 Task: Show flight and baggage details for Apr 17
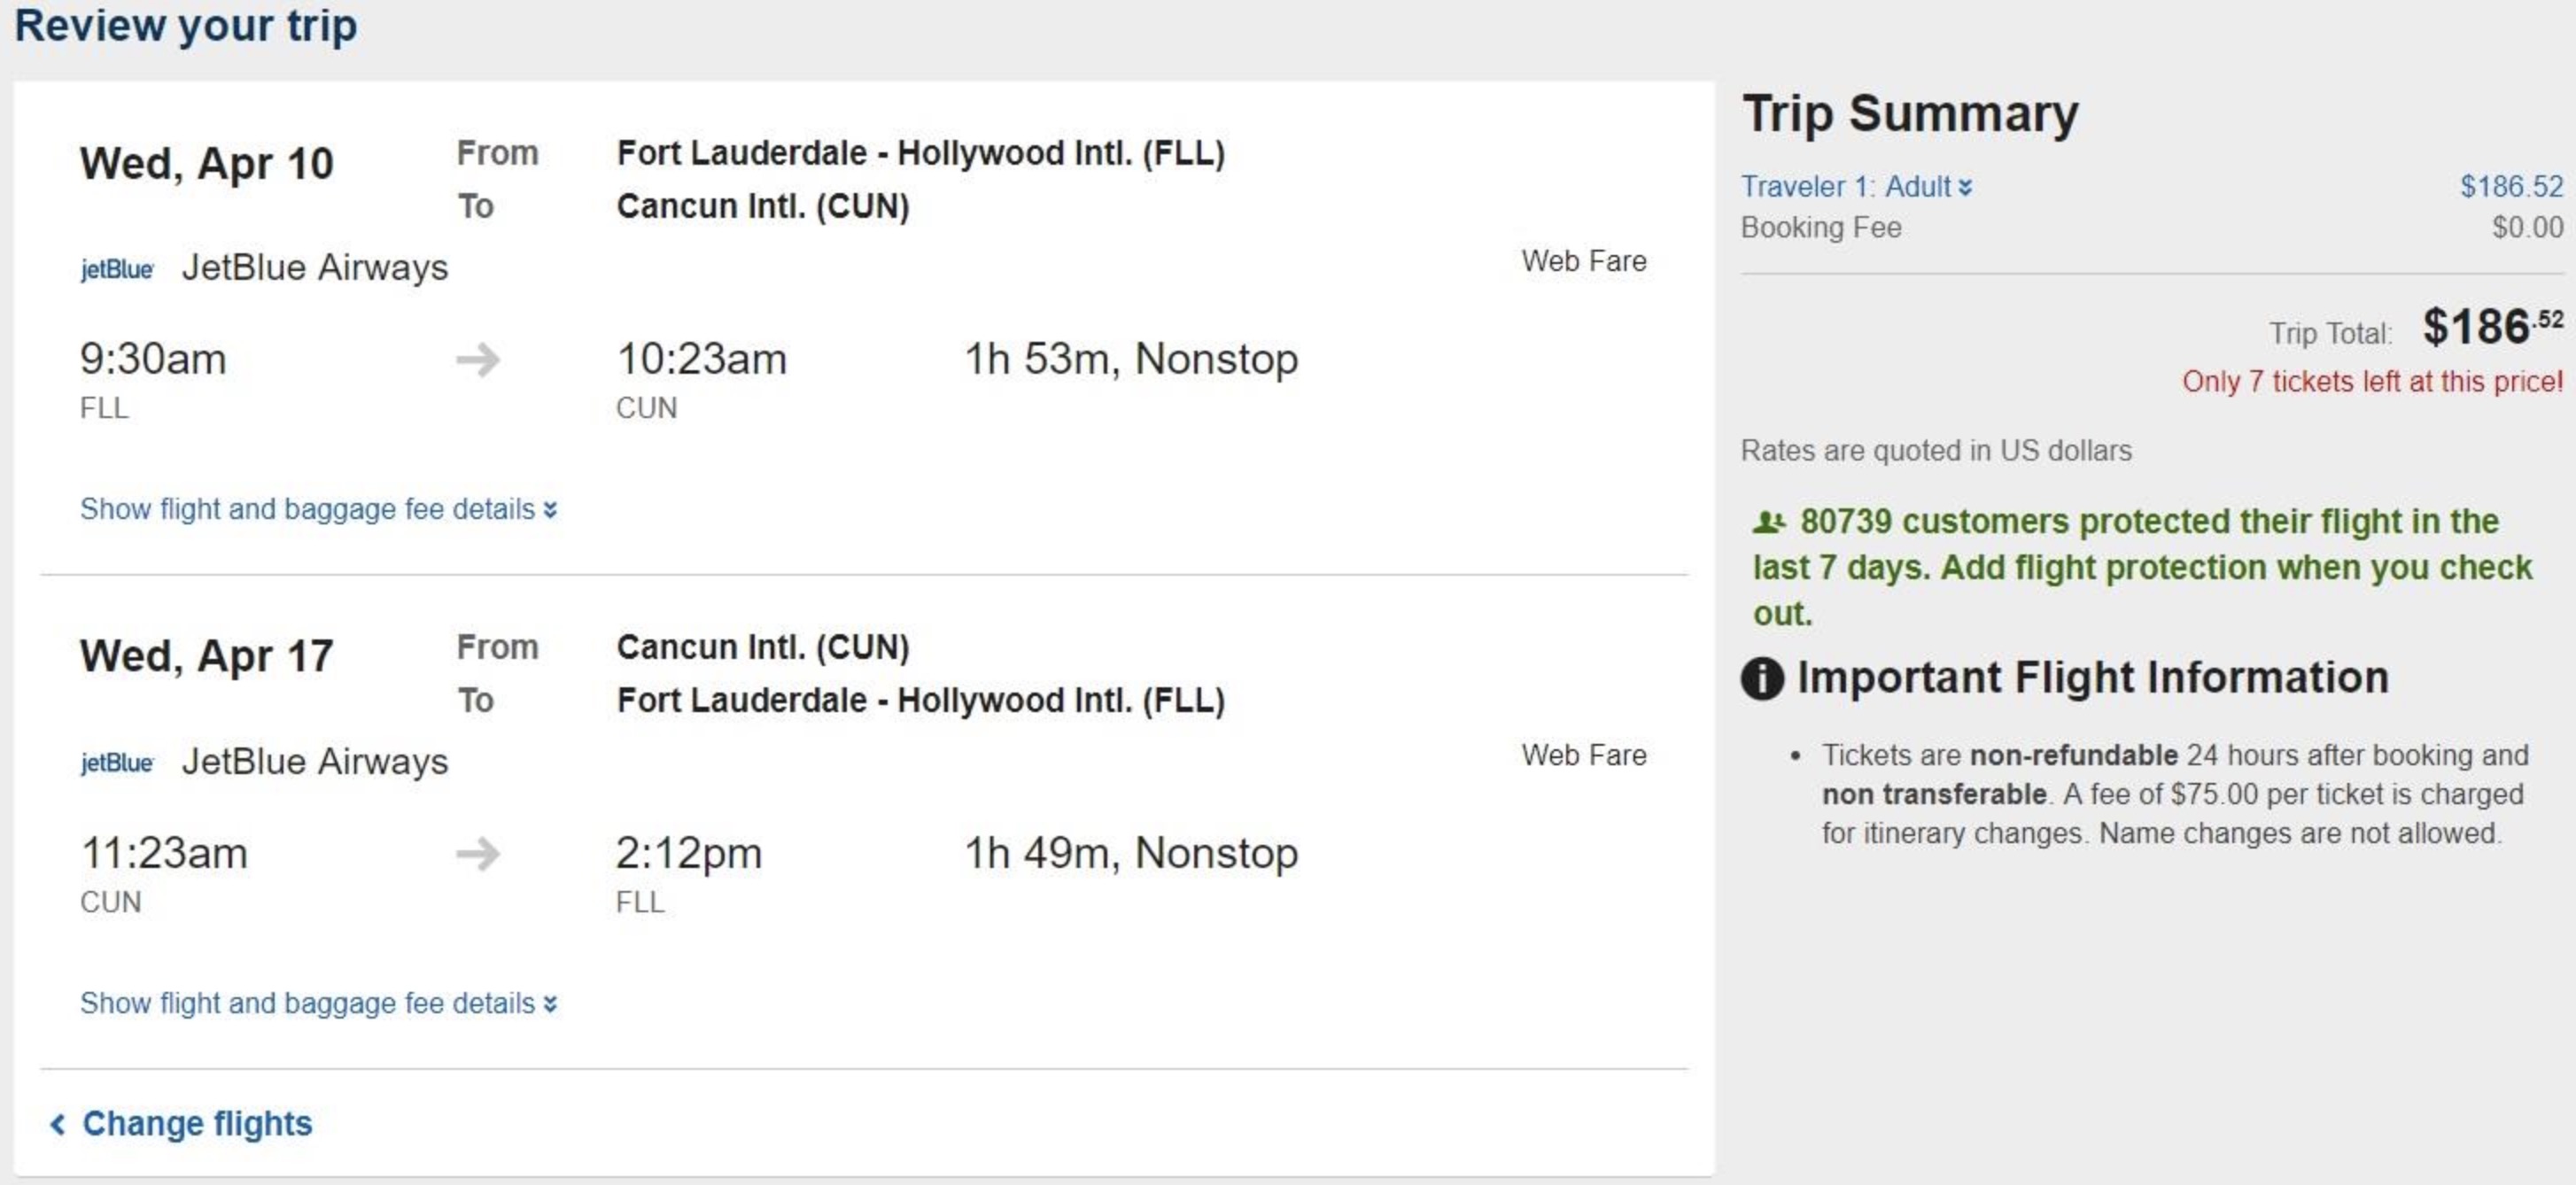click(x=317, y=1003)
